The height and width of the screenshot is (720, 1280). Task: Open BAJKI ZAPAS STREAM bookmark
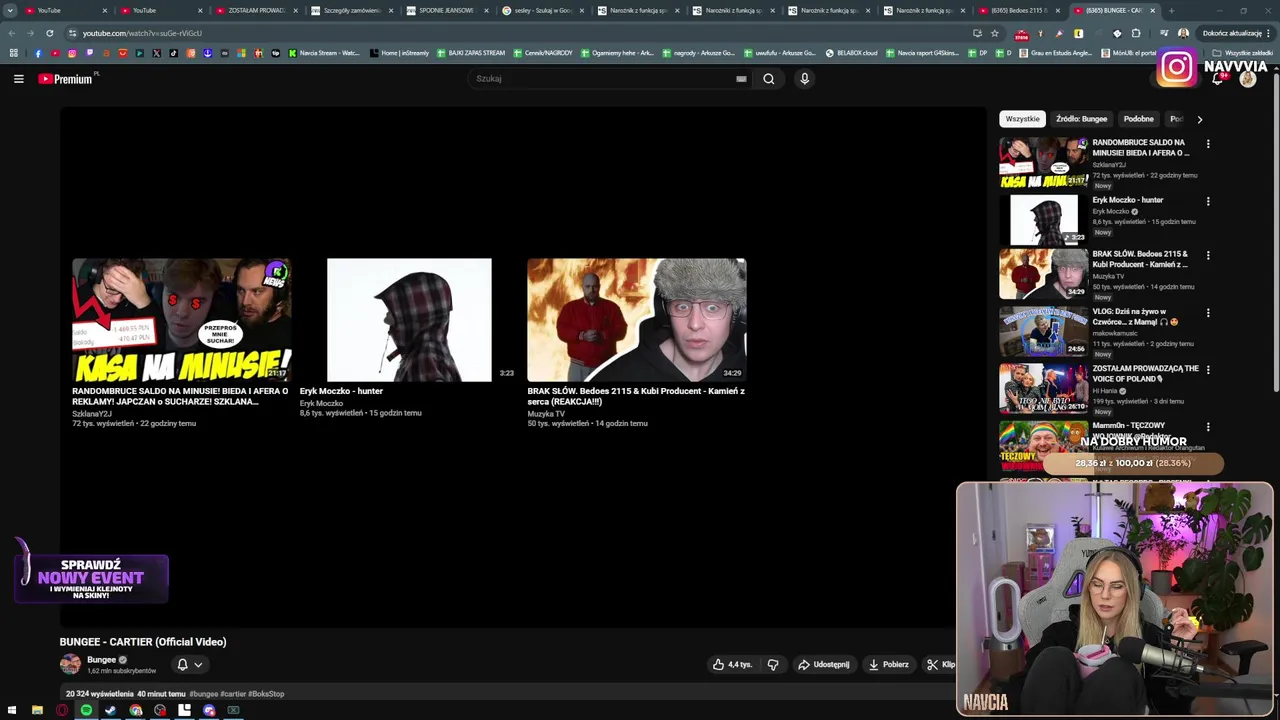pos(471,53)
